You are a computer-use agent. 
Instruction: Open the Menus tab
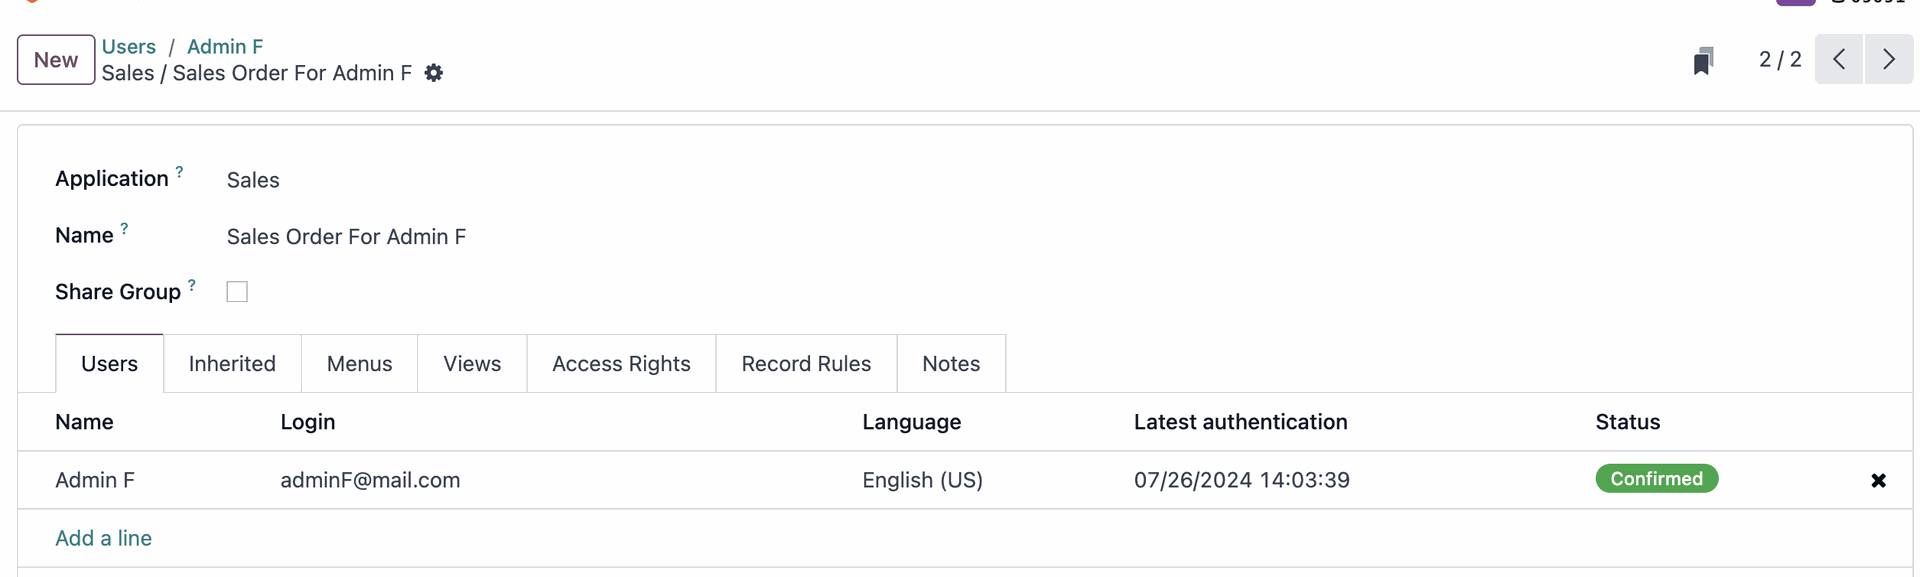(x=359, y=364)
